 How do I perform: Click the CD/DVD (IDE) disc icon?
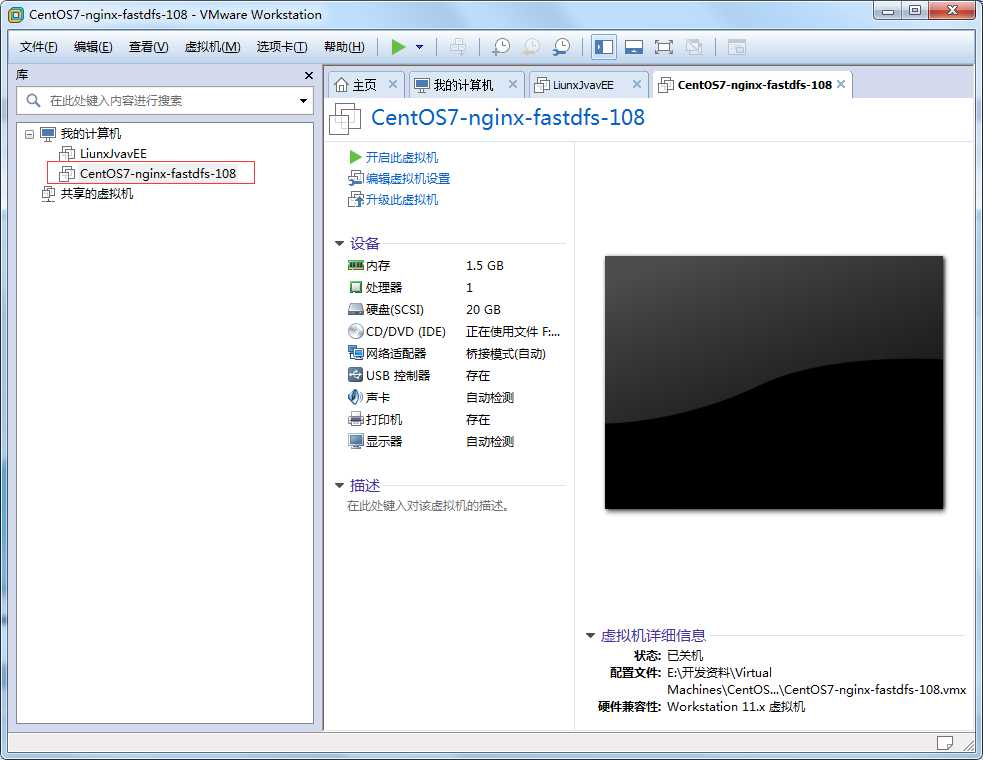(x=355, y=331)
